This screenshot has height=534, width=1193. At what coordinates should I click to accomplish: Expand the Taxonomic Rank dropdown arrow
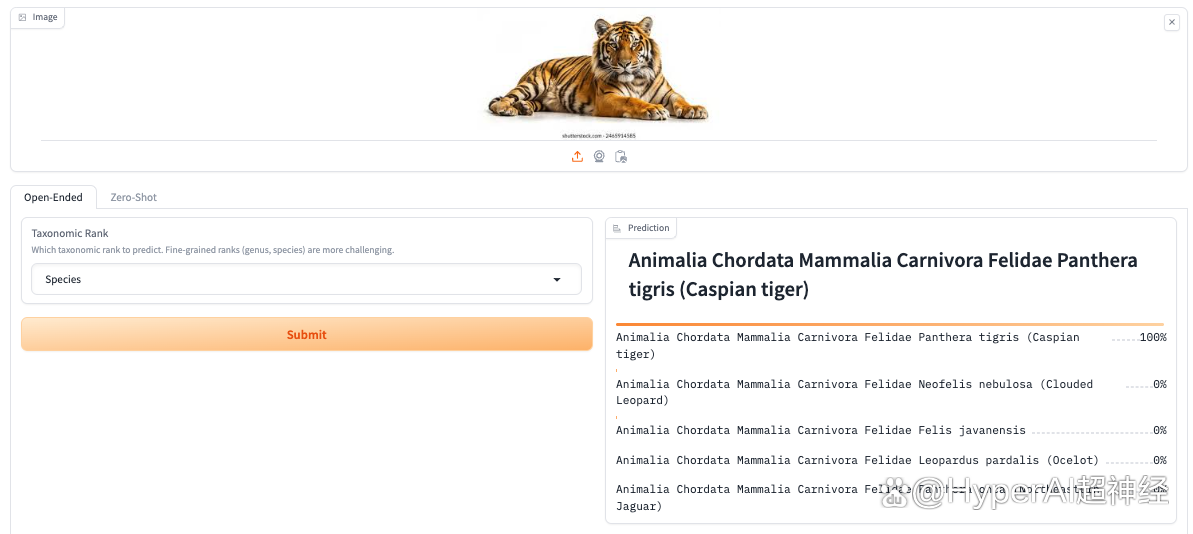[x=557, y=280]
